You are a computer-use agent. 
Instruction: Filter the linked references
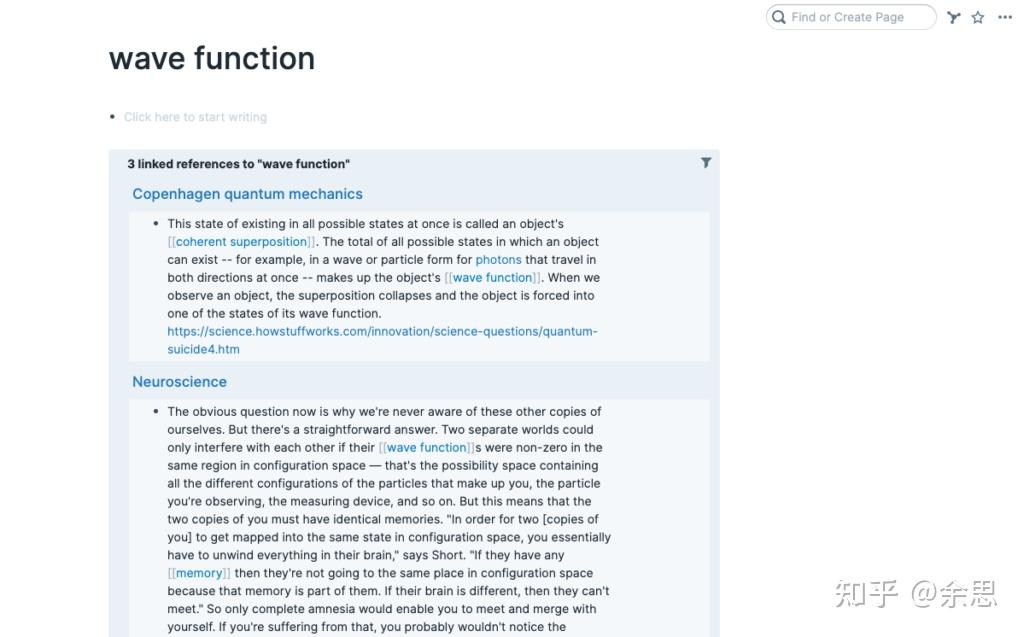pos(706,163)
